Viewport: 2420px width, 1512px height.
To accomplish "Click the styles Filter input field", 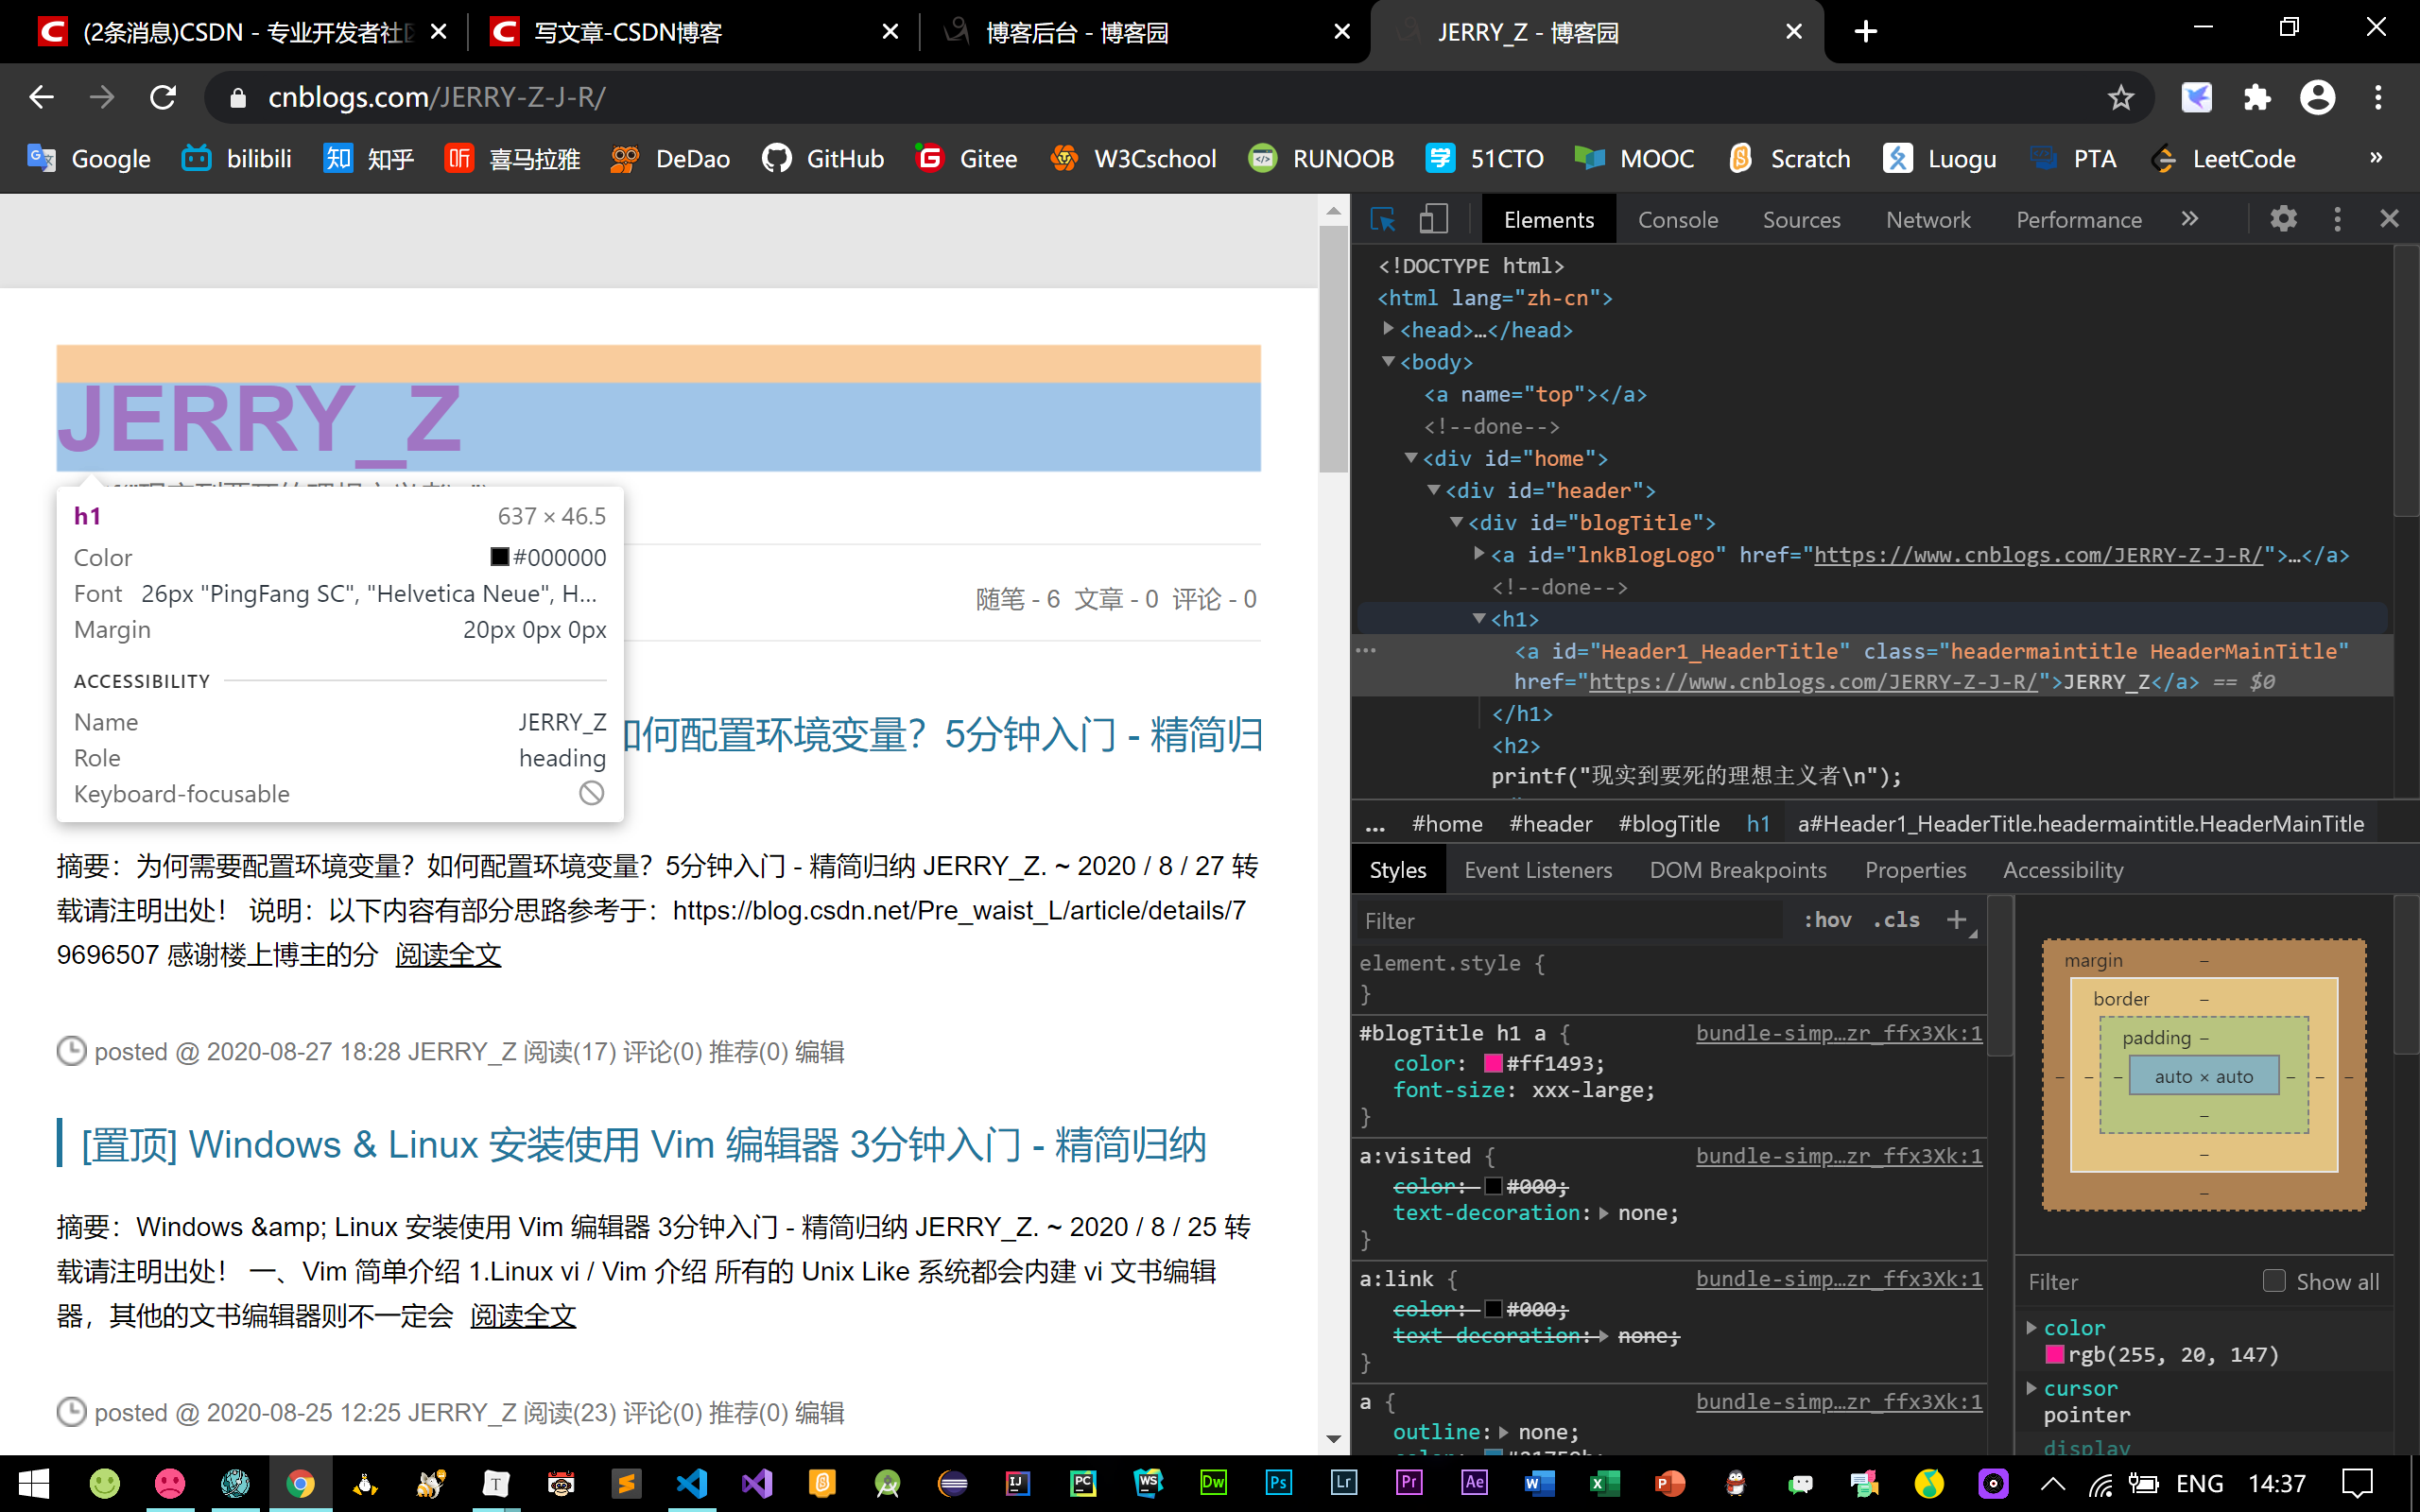I will [x=1560, y=920].
